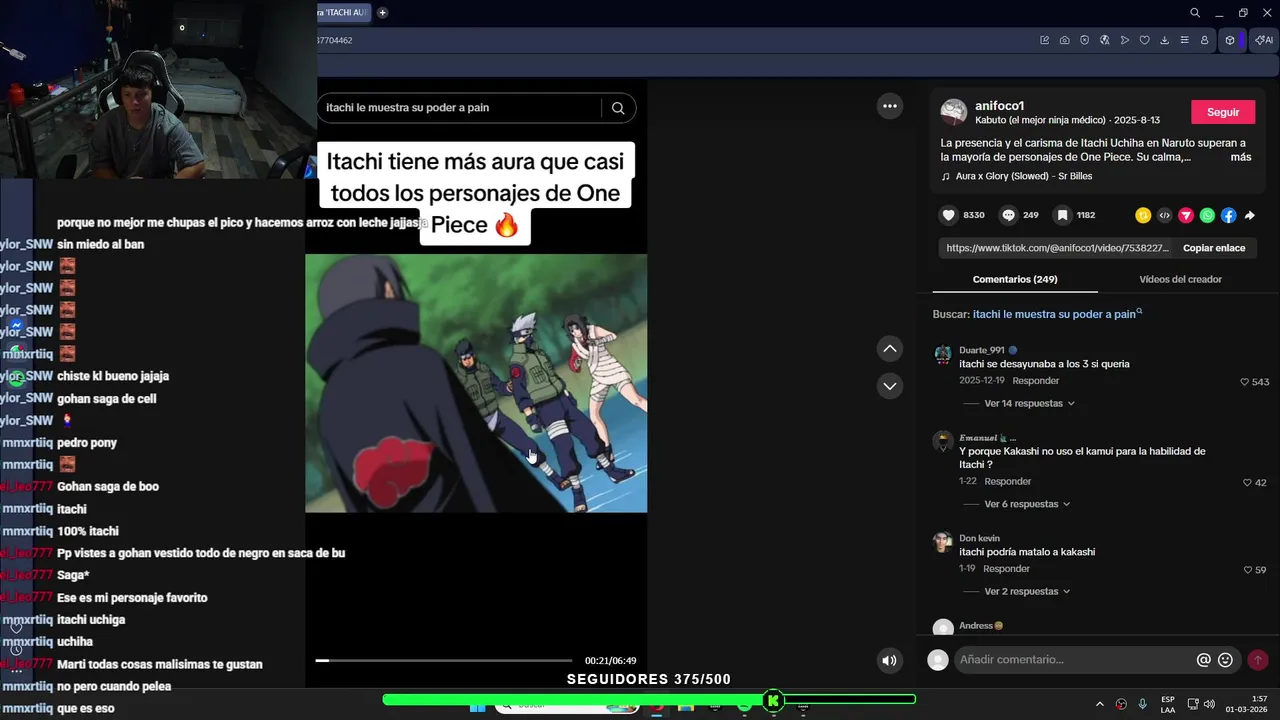The width and height of the screenshot is (1280, 720).
Task: Open browser search magnifier in title bar
Action: point(1195,13)
